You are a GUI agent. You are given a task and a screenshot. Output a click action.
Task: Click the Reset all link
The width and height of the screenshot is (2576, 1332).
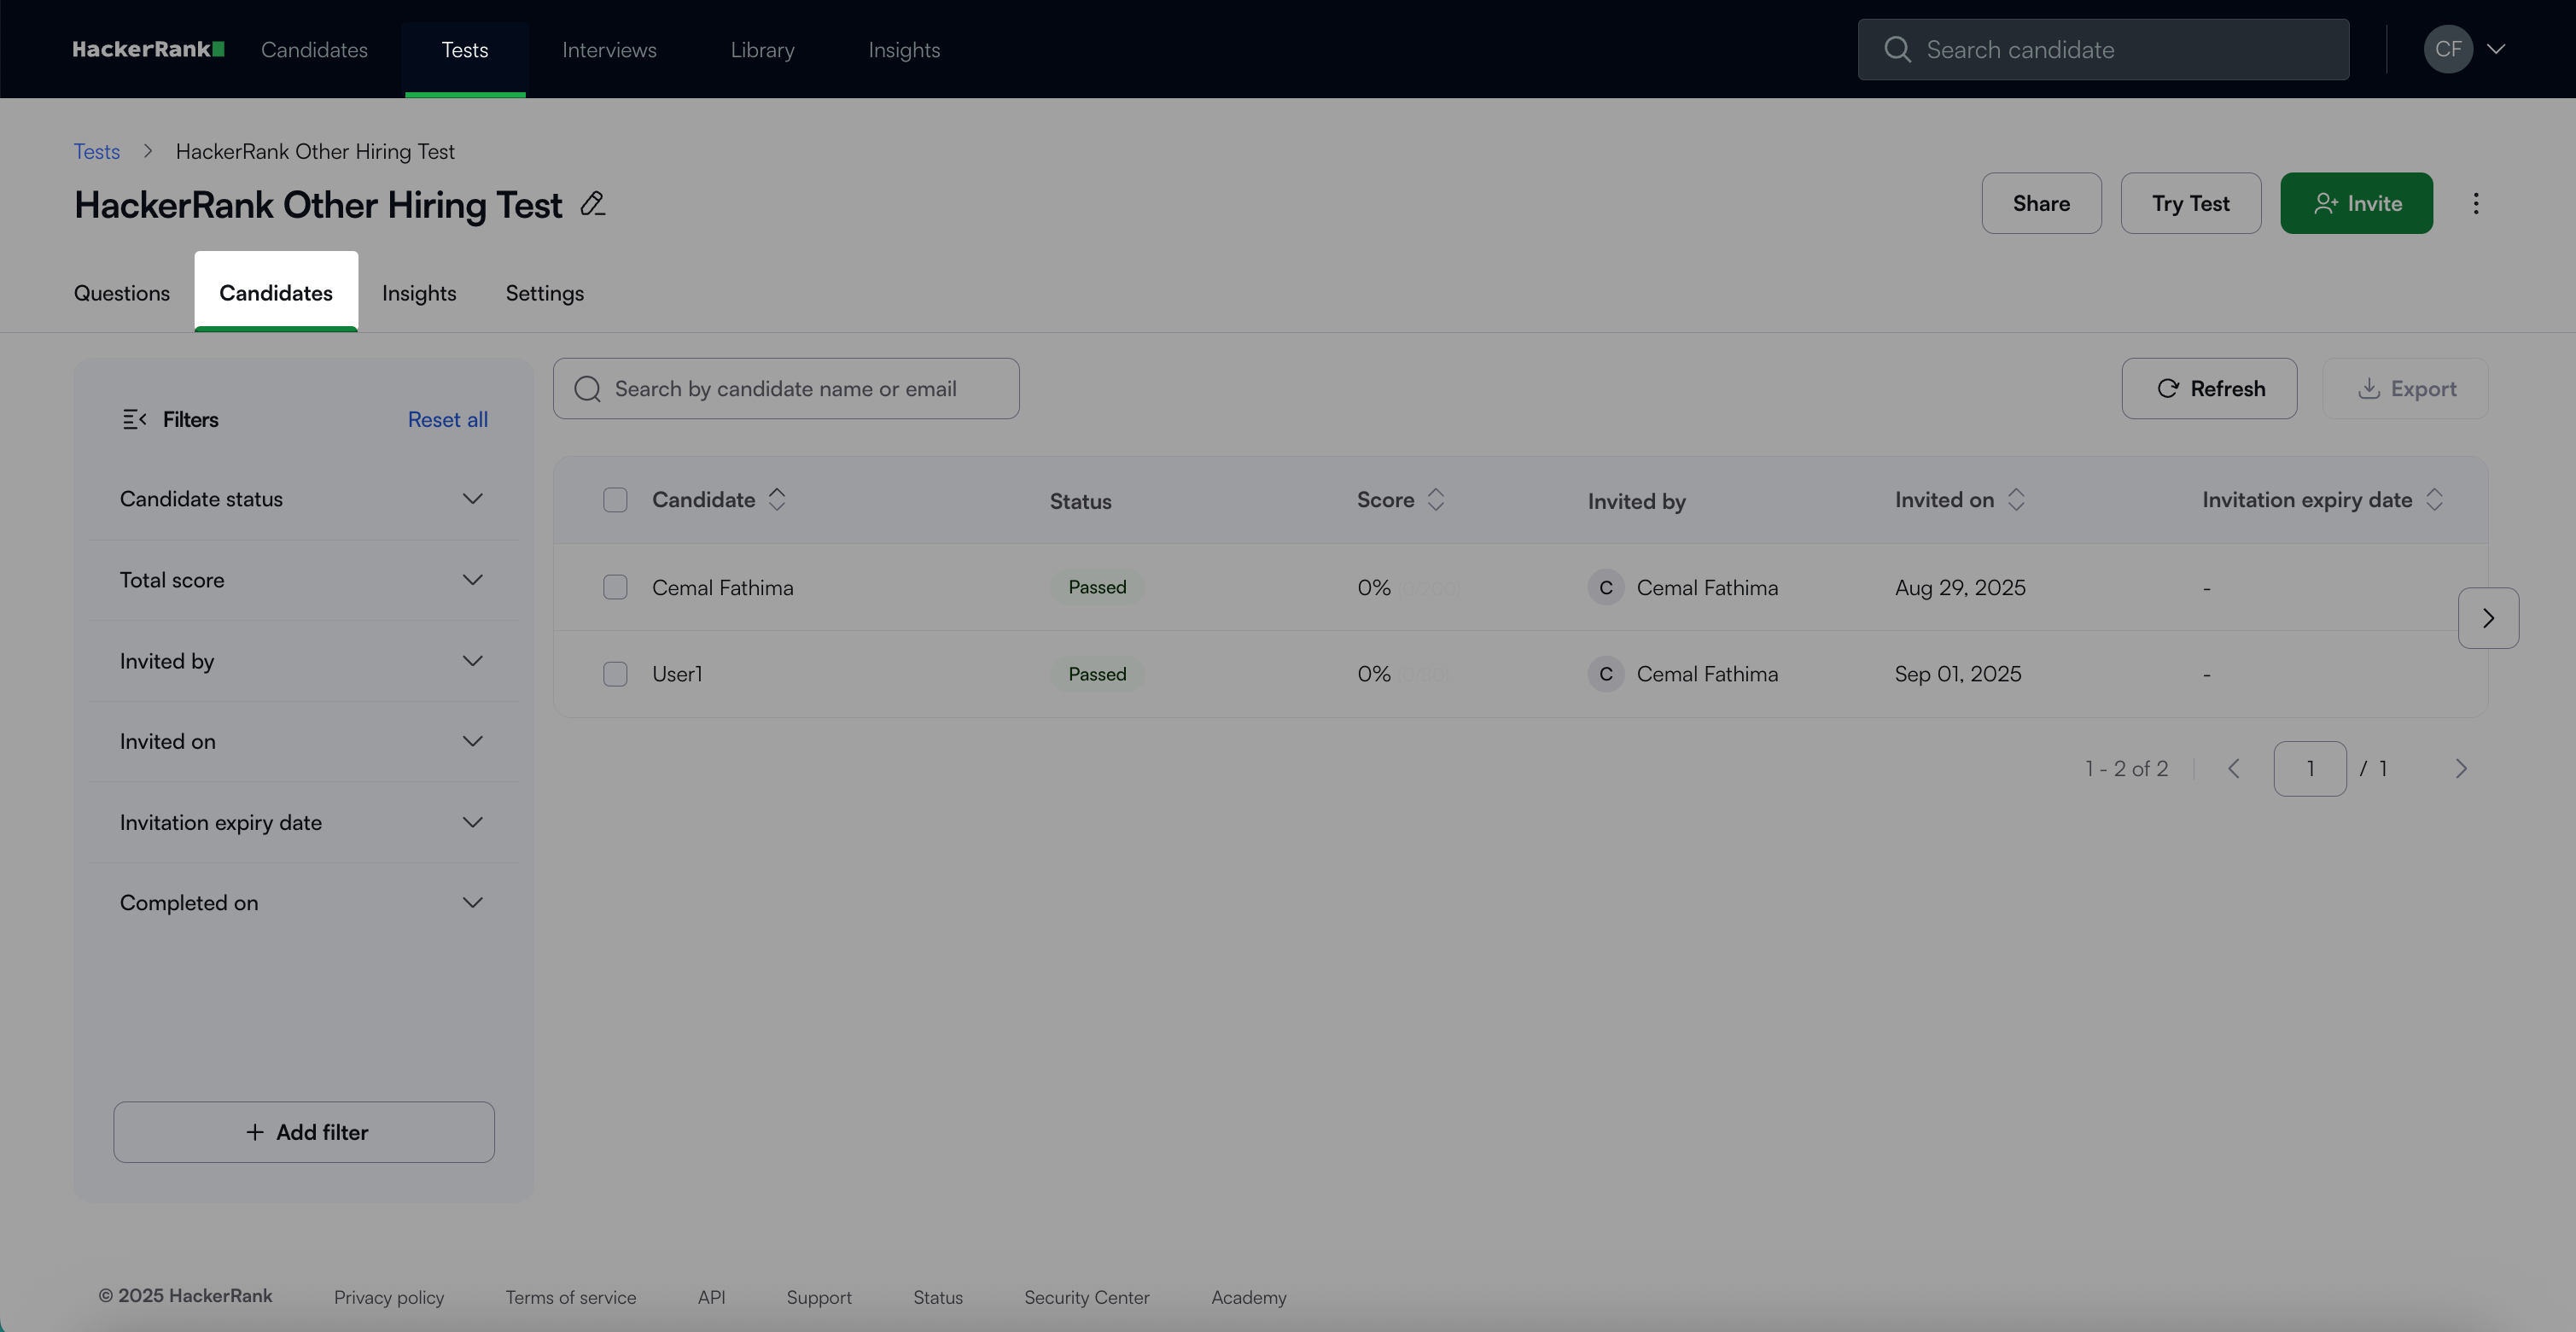(x=447, y=420)
